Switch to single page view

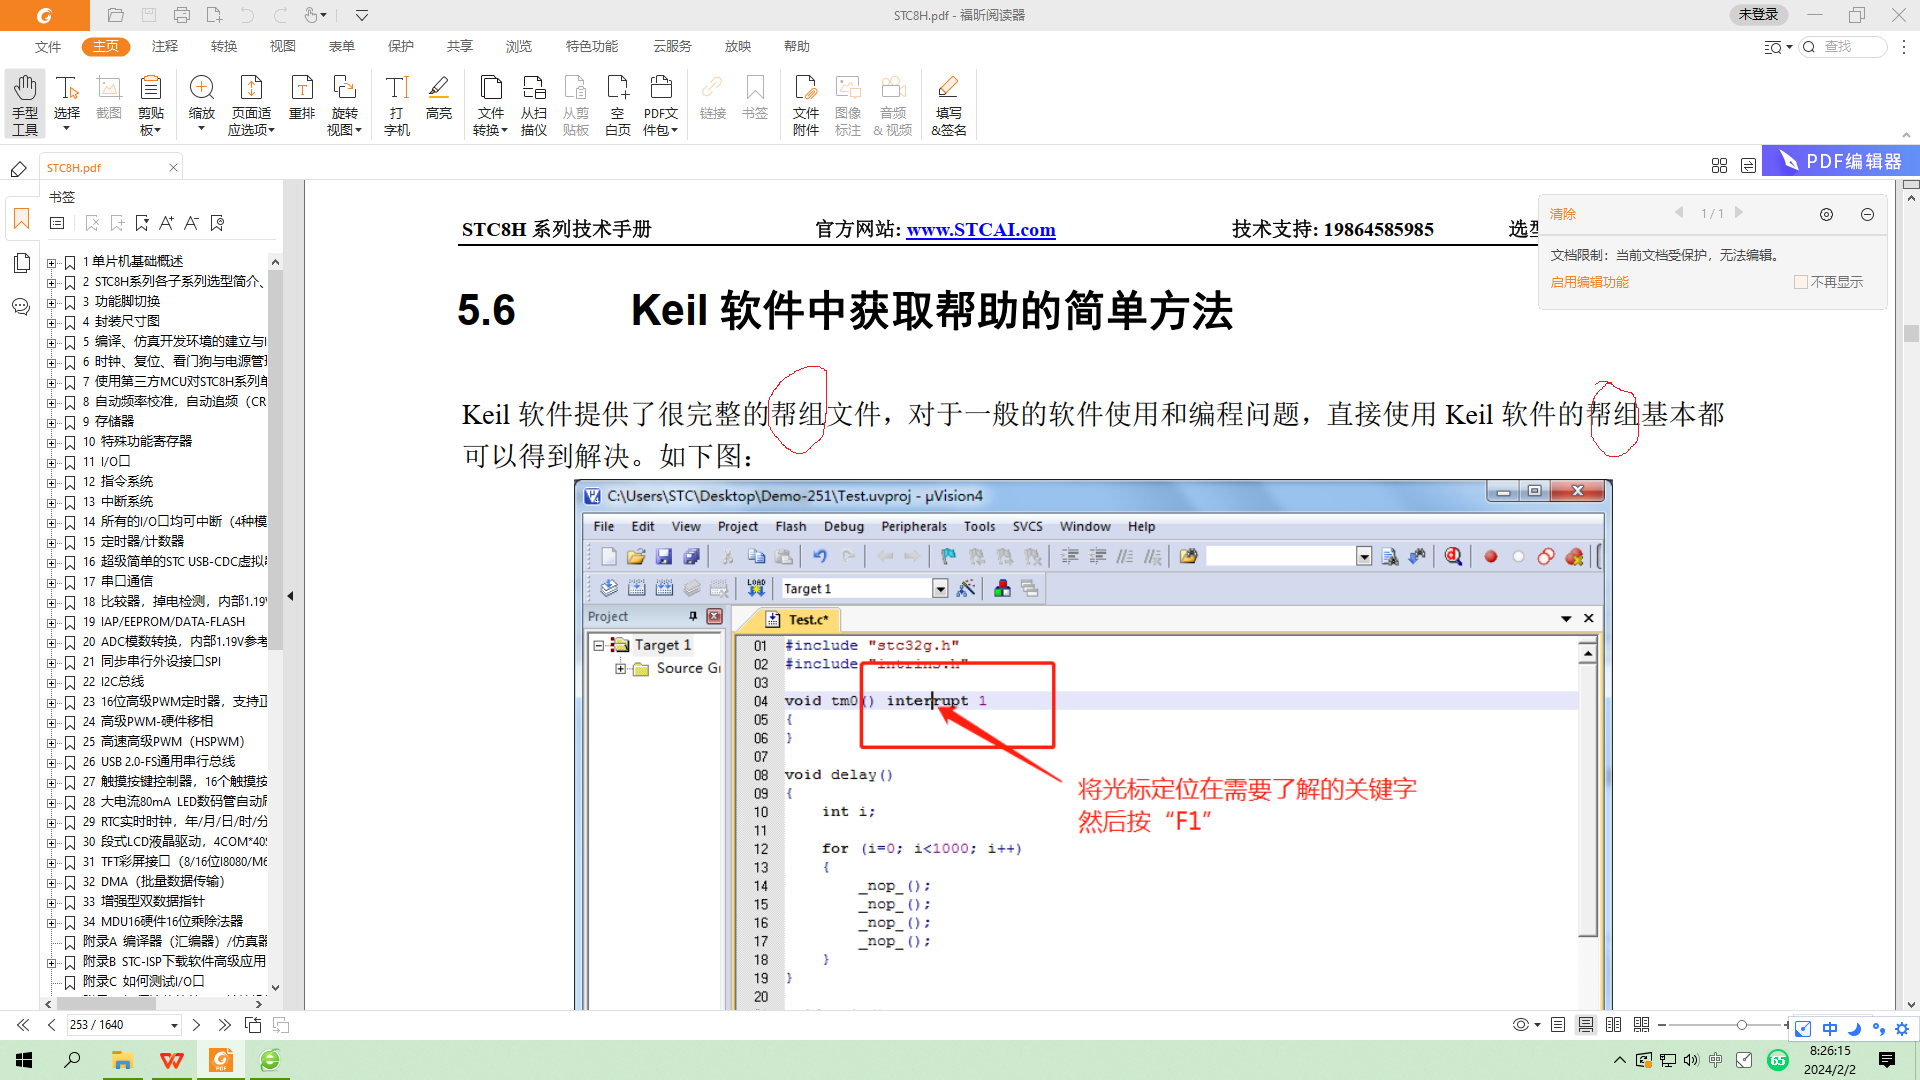coord(1558,1025)
